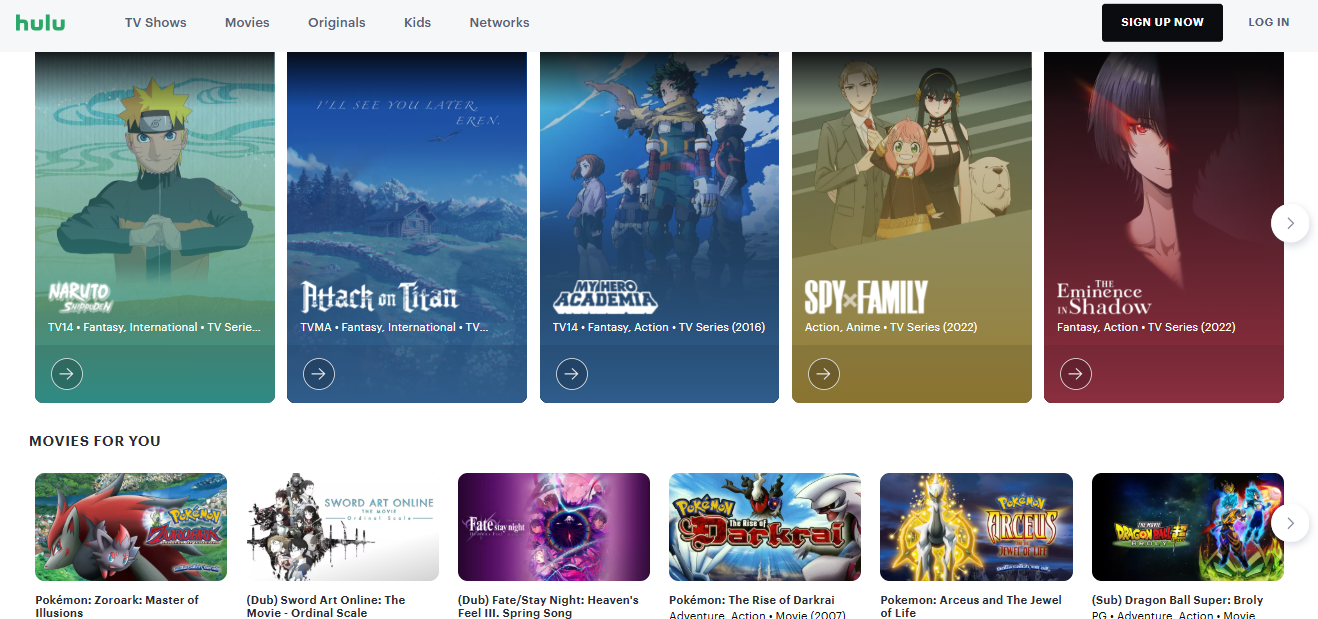
Task: Click title 'Pokémon: The Rise of Darkrai'
Action: (x=752, y=600)
